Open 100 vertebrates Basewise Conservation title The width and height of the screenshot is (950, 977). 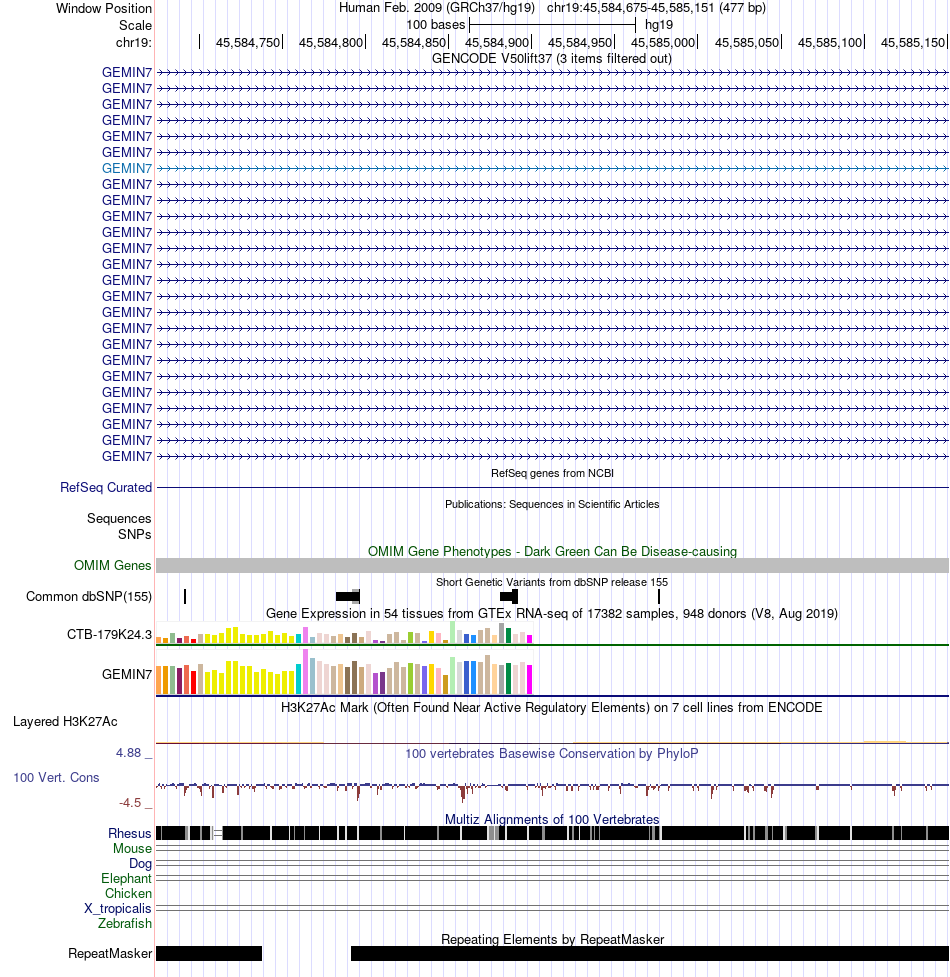coord(552,753)
